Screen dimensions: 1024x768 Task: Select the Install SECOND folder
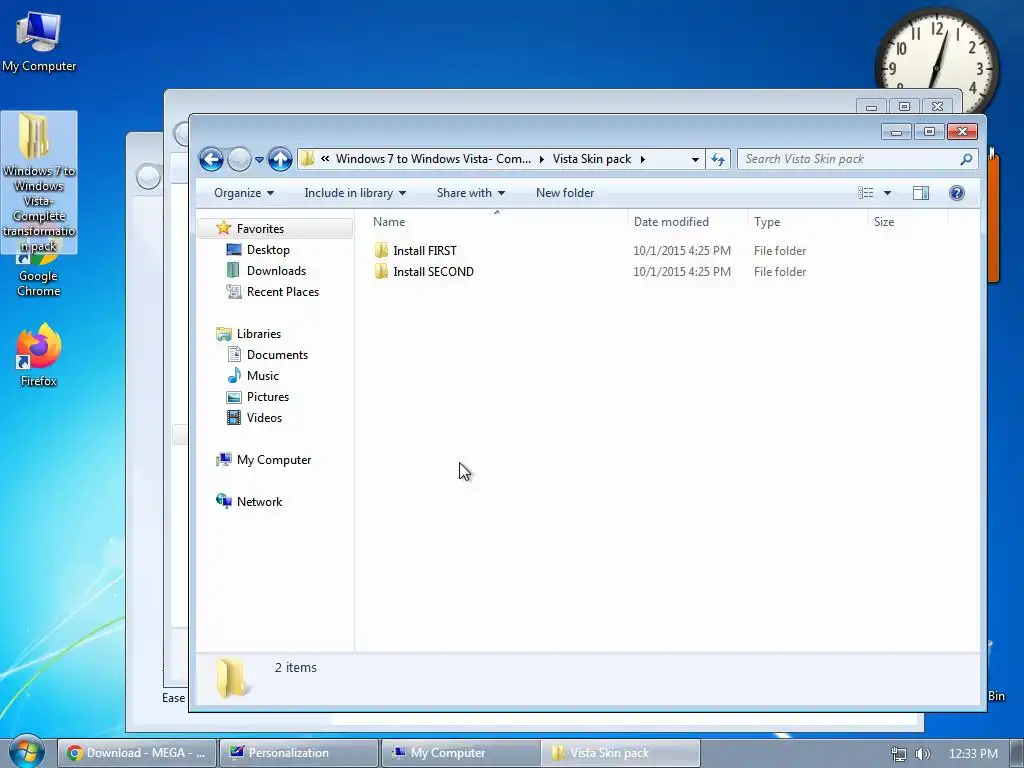pos(433,272)
